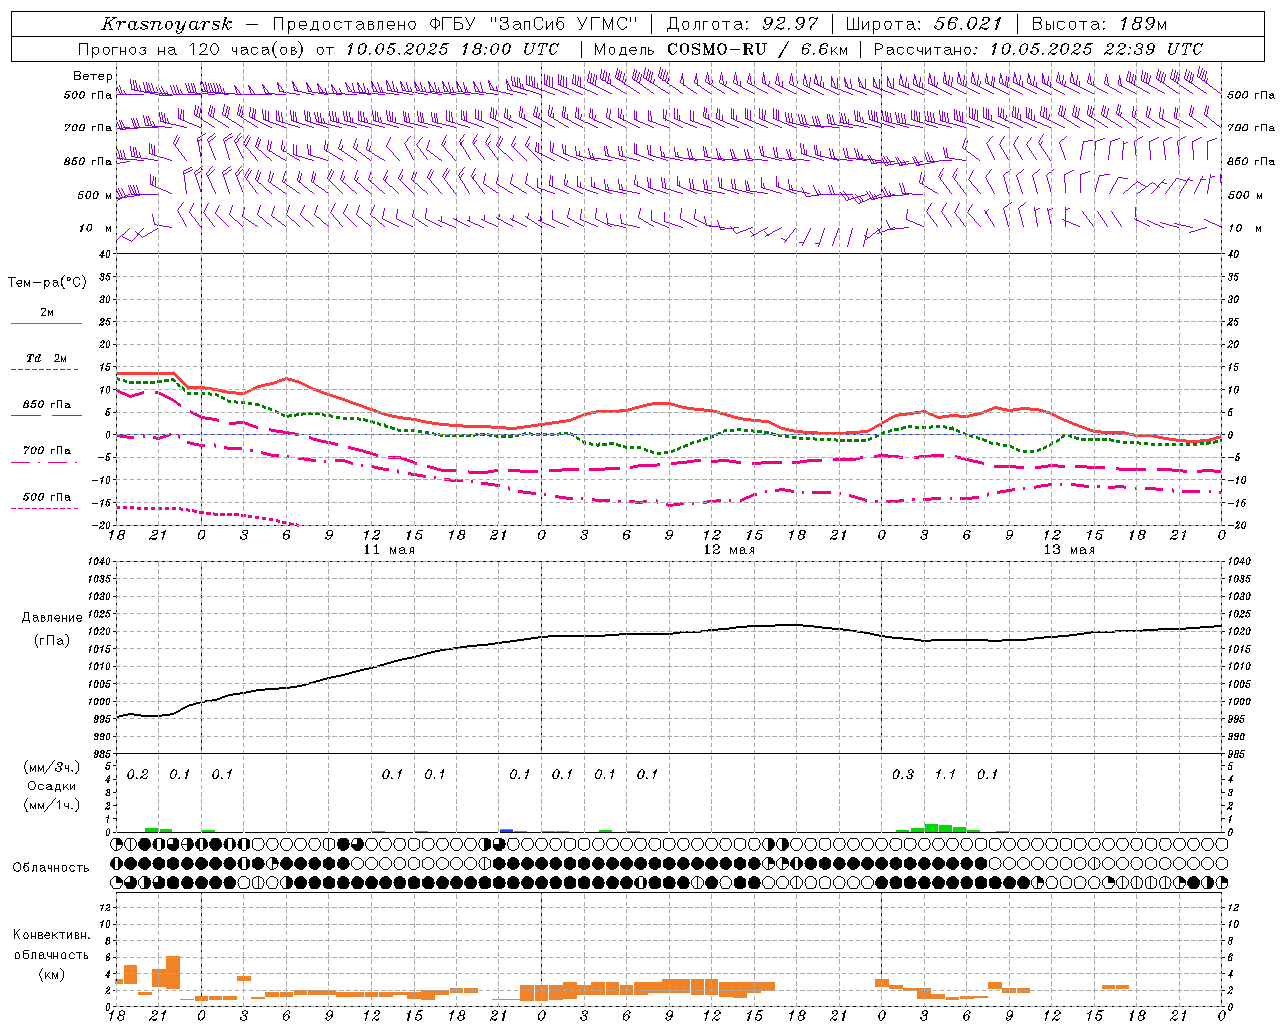1280x1024 pixels.
Task: Click the 'Высота: 189м' elevation text
Action: click(x=1099, y=24)
